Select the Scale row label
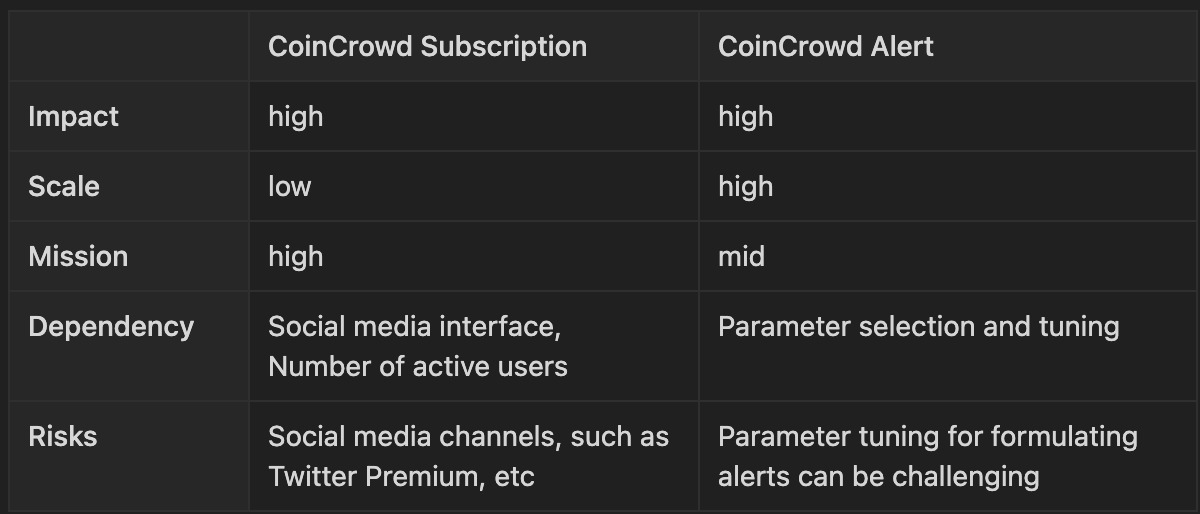 pos(64,187)
